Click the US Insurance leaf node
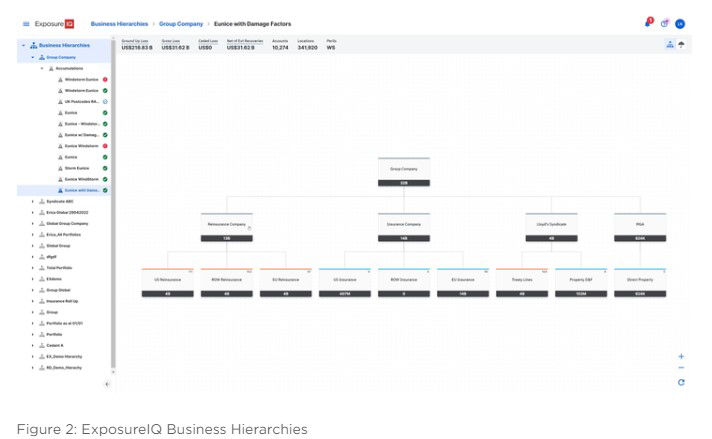The width and height of the screenshot is (712, 439). tap(345, 283)
